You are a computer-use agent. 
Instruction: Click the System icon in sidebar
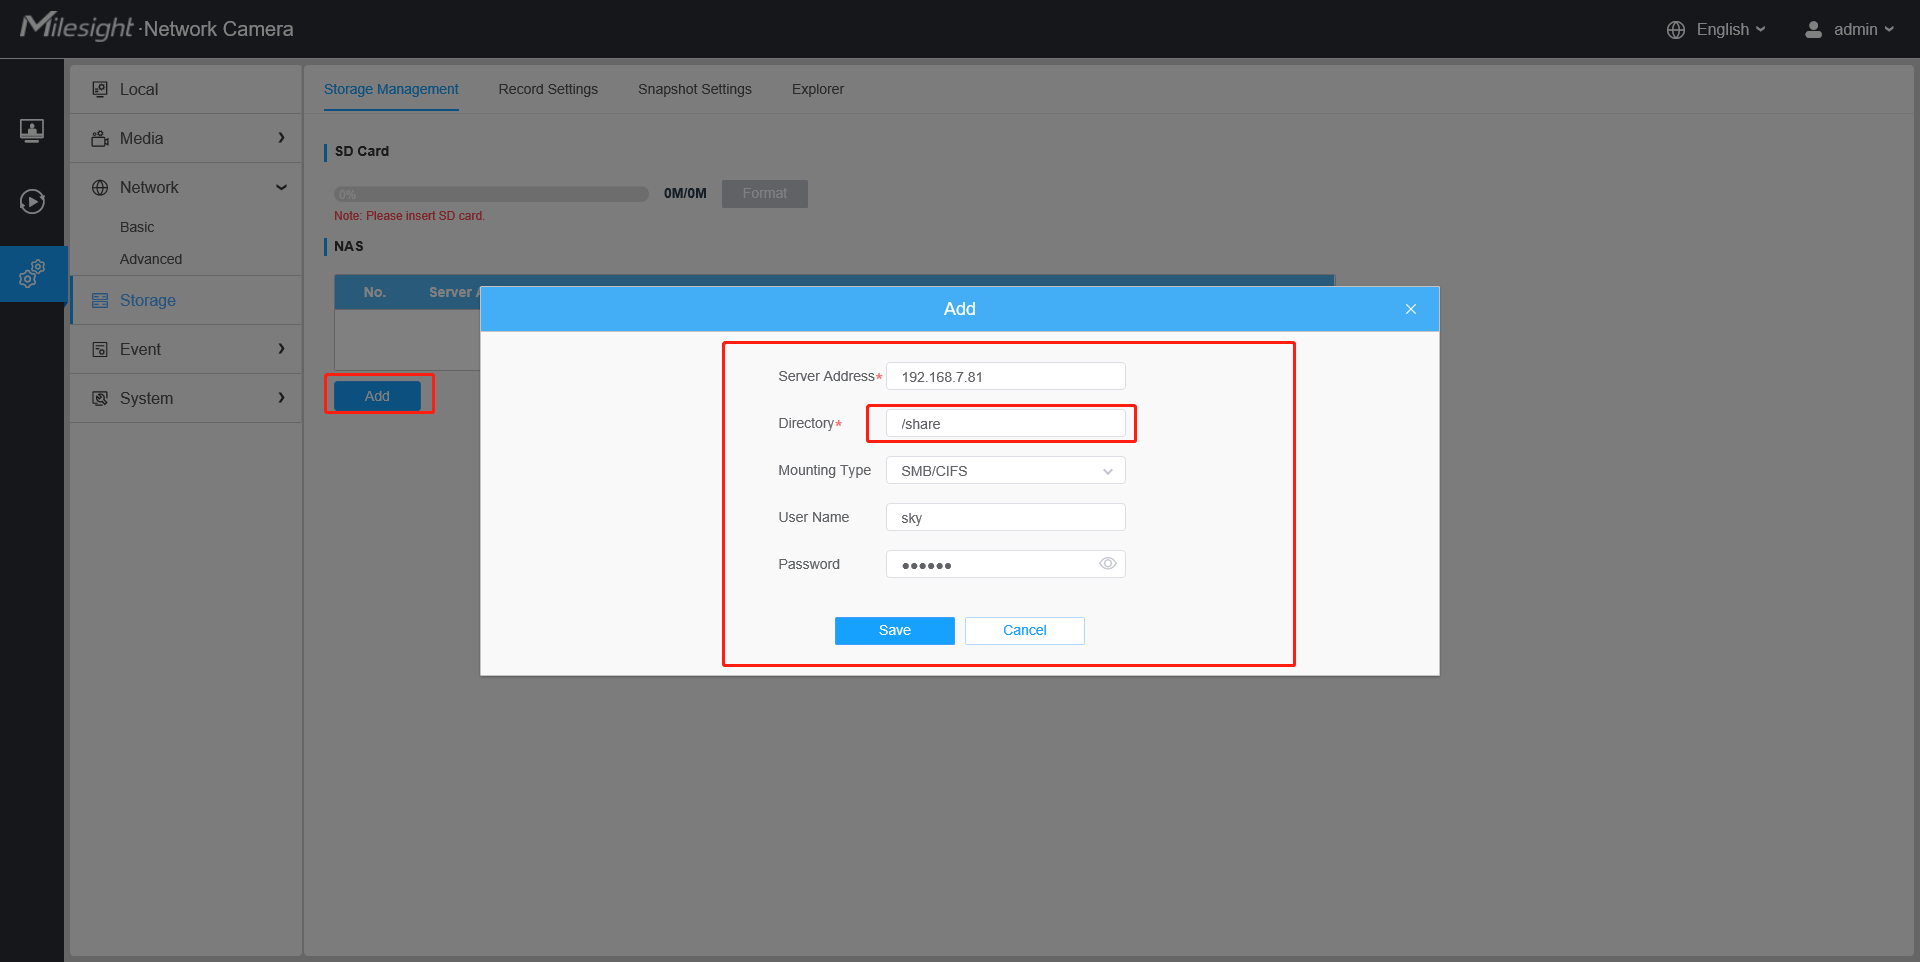click(100, 398)
